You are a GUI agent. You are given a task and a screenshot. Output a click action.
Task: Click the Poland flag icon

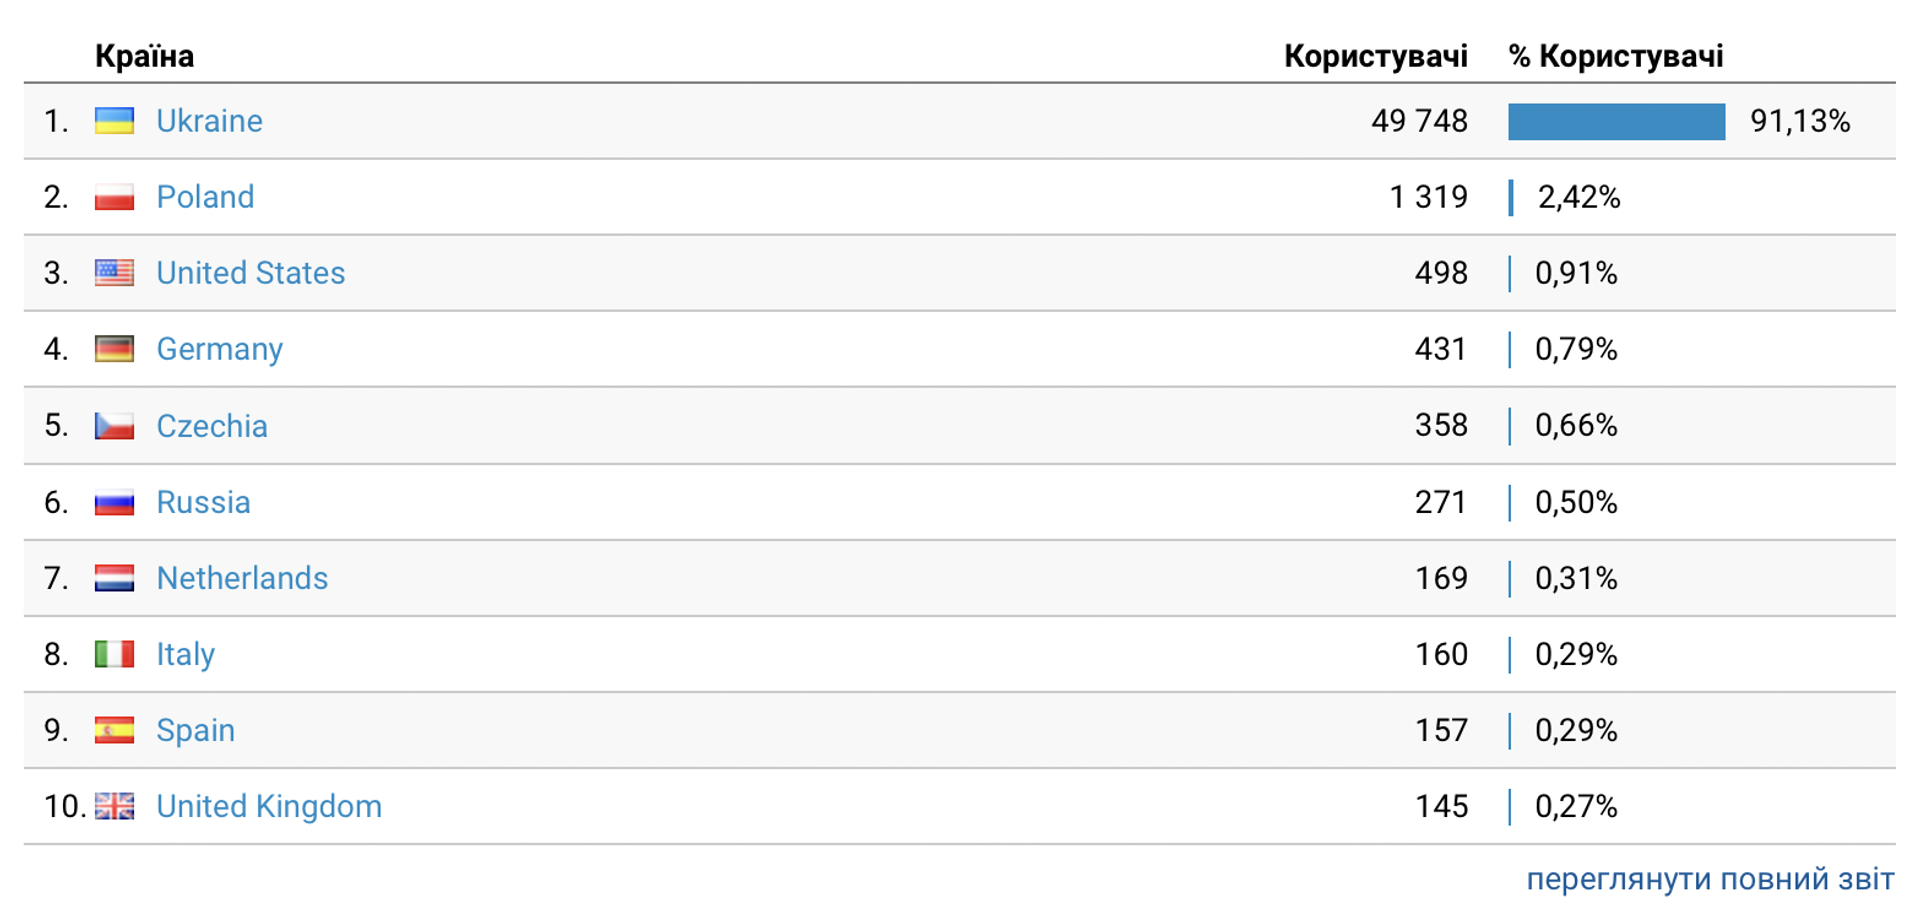click(x=114, y=197)
